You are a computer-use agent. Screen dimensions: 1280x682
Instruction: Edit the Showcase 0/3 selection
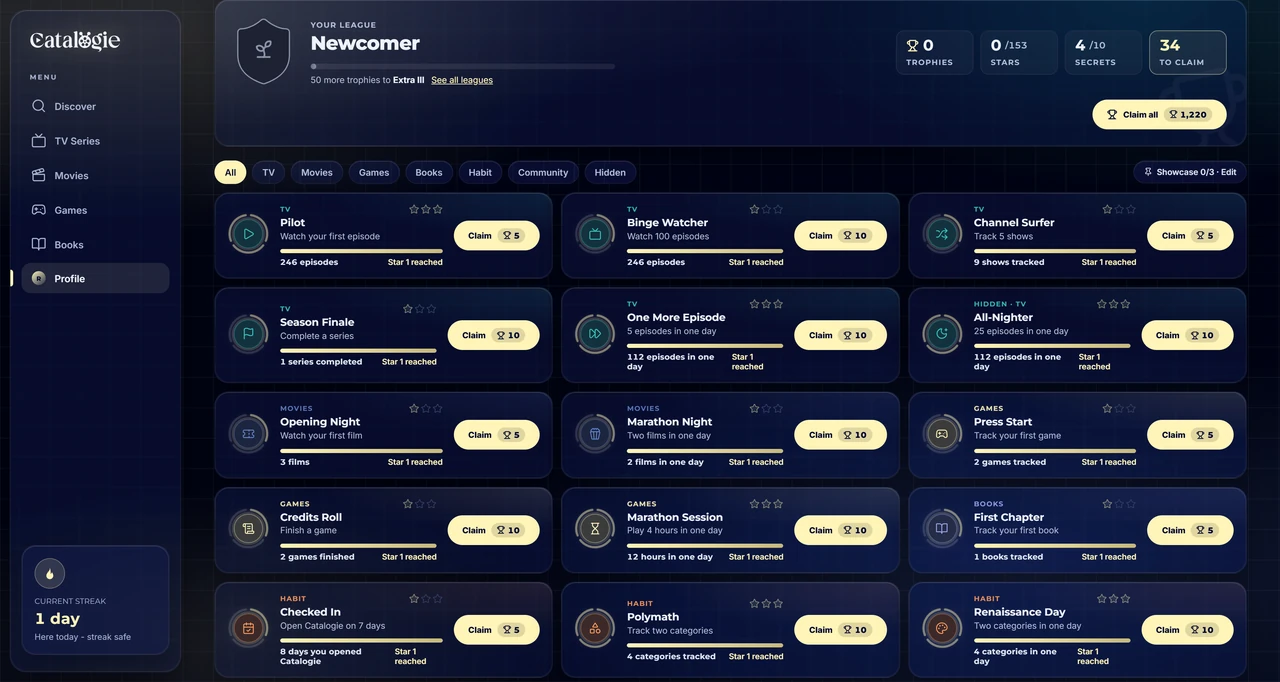tap(1190, 172)
